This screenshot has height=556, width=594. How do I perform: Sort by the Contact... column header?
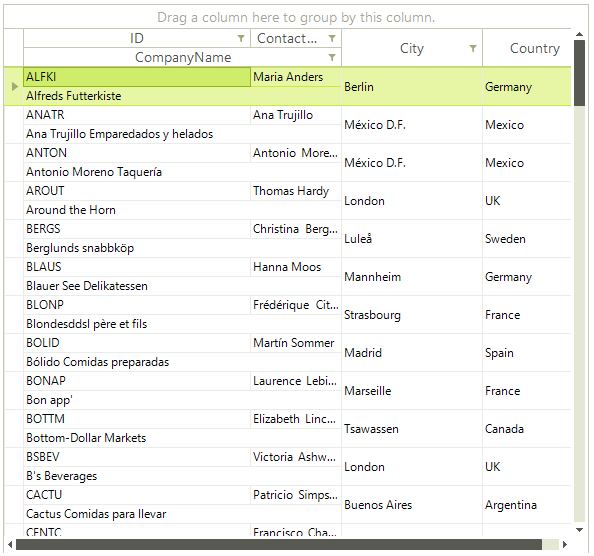tap(296, 38)
